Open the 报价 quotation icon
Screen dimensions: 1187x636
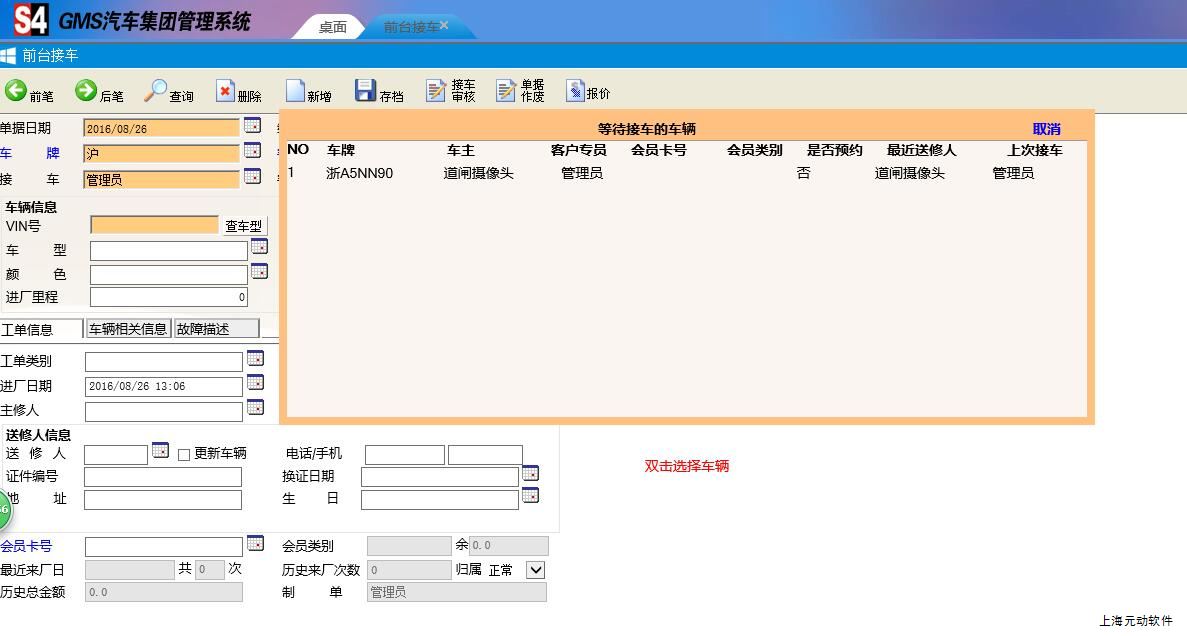pos(575,91)
